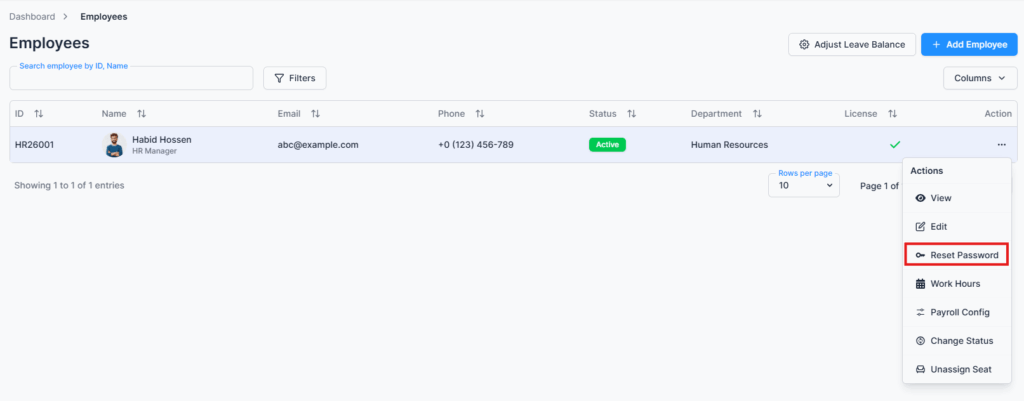This screenshot has width=1024, height=401.
Task: Open the Columns dropdown
Action: pos(979,78)
